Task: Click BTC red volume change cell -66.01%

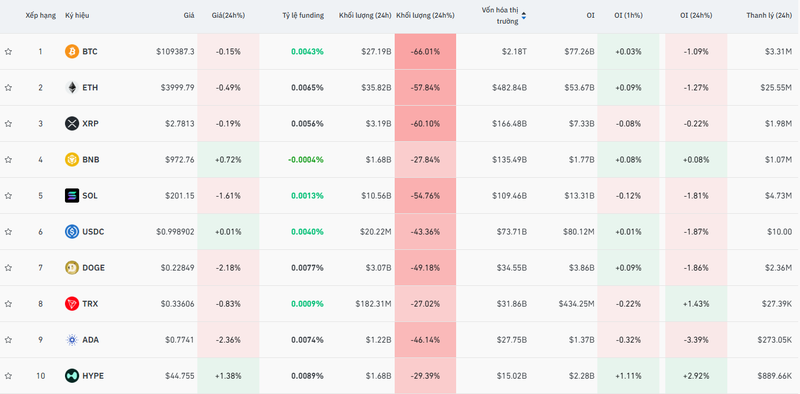Action: pos(426,52)
